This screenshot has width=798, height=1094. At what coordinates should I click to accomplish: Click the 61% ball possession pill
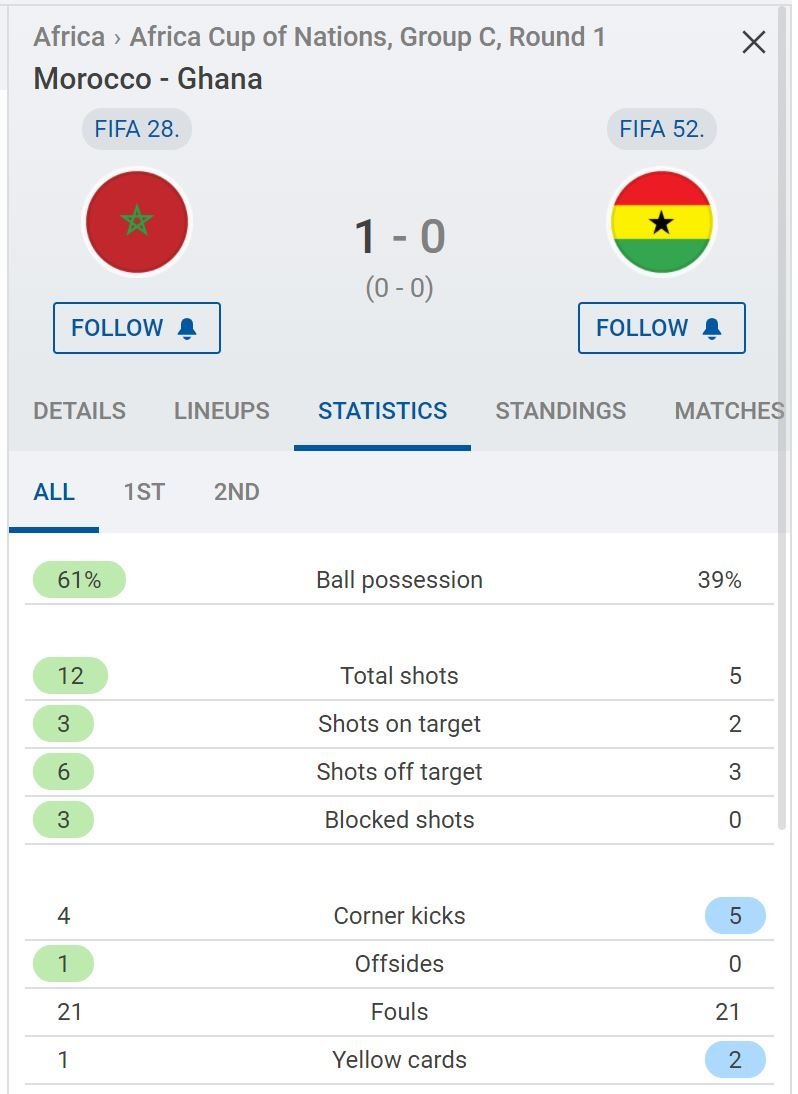[x=79, y=580]
